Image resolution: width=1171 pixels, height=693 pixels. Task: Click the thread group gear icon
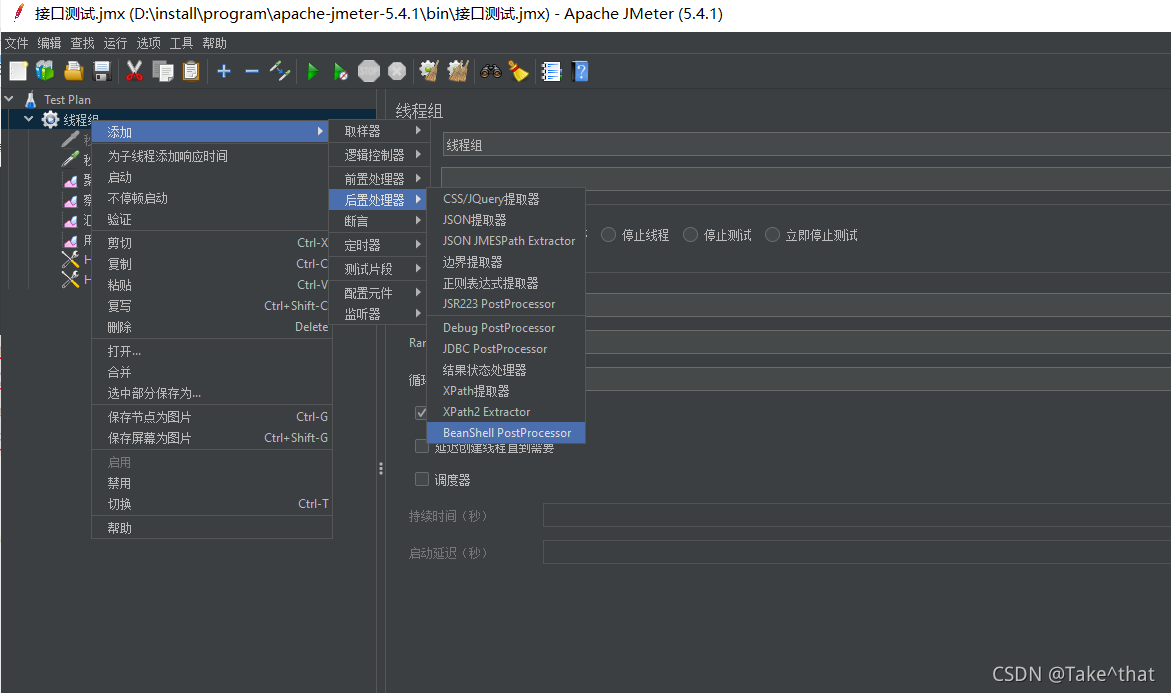coord(50,119)
